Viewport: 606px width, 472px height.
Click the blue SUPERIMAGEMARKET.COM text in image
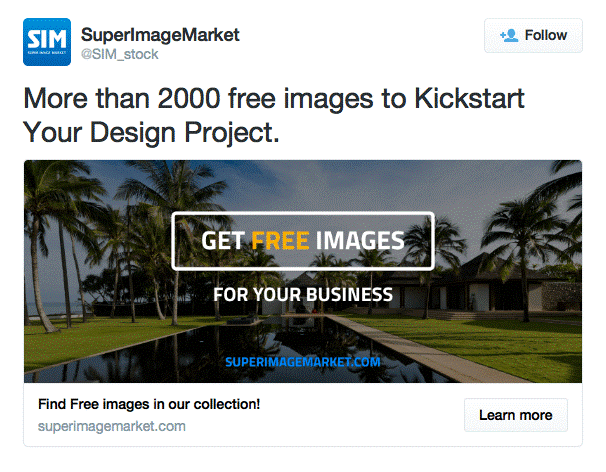point(302,361)
